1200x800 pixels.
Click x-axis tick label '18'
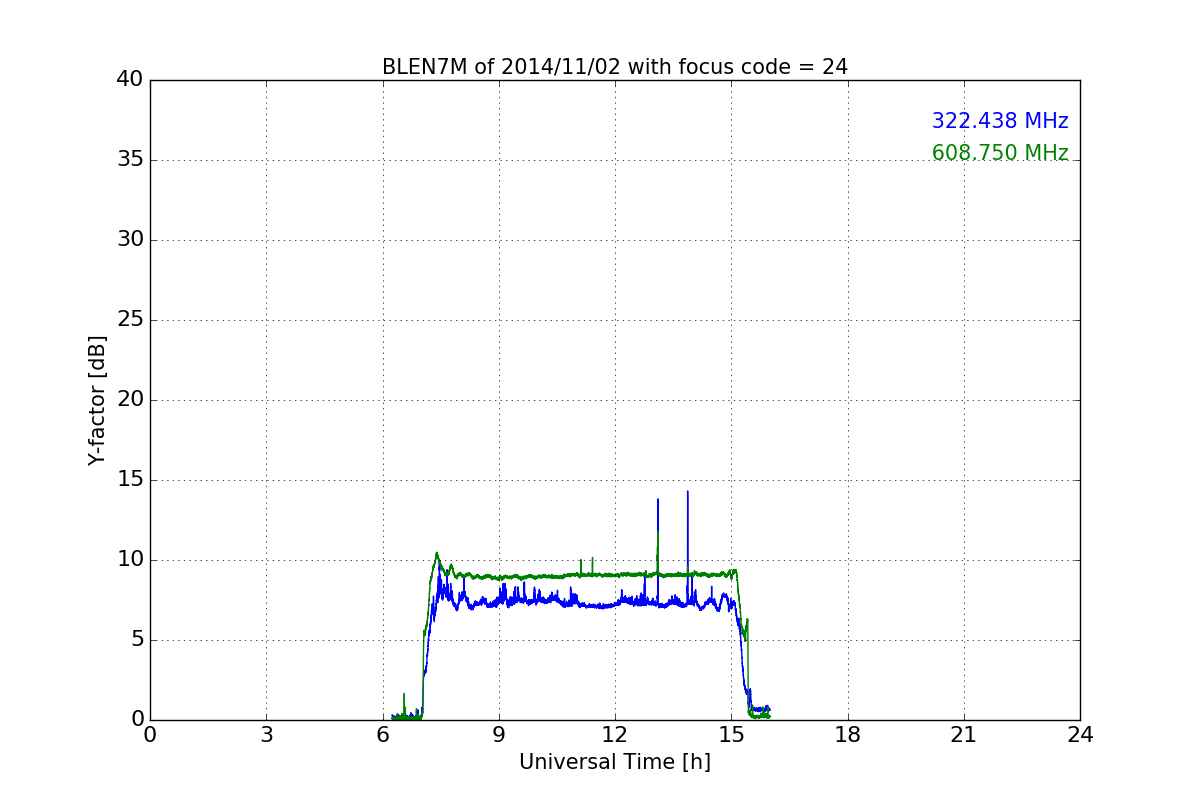[848, 735]
